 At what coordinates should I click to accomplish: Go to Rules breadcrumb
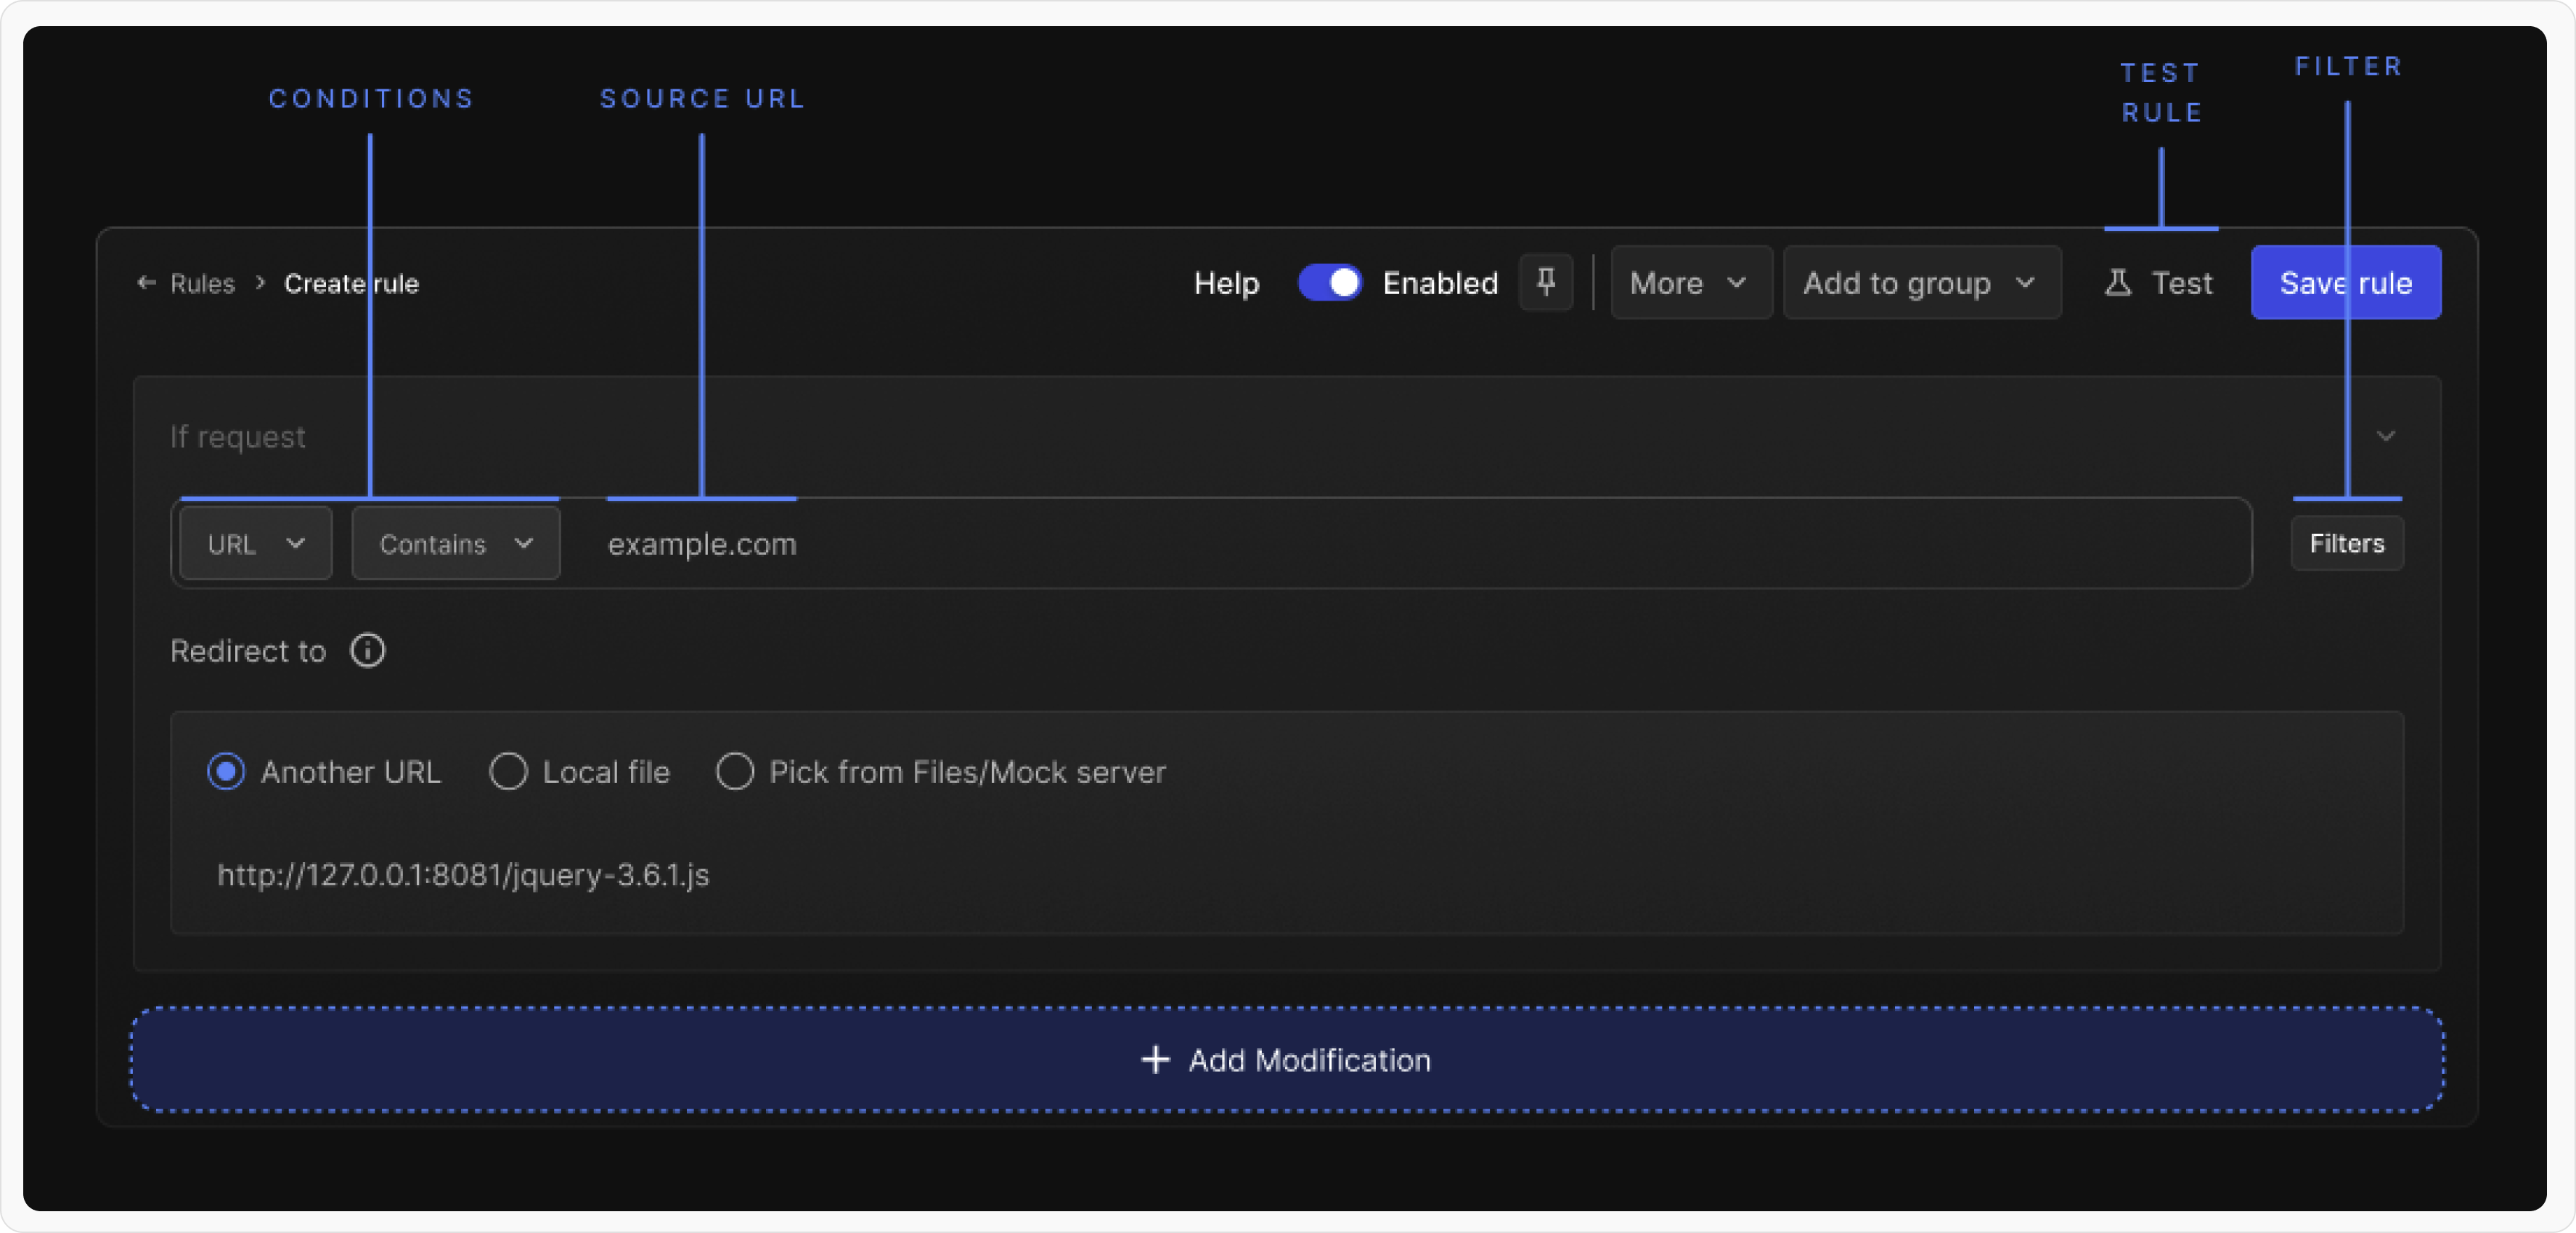coord(202,284)
